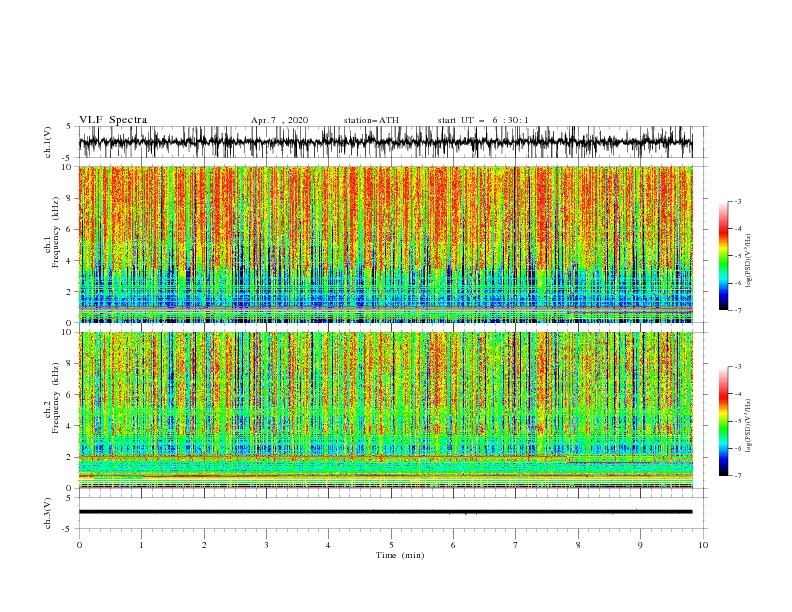Click the "10" kHz tick of ch.1 spectrogram
792x612 pixels.
[68, 167]
